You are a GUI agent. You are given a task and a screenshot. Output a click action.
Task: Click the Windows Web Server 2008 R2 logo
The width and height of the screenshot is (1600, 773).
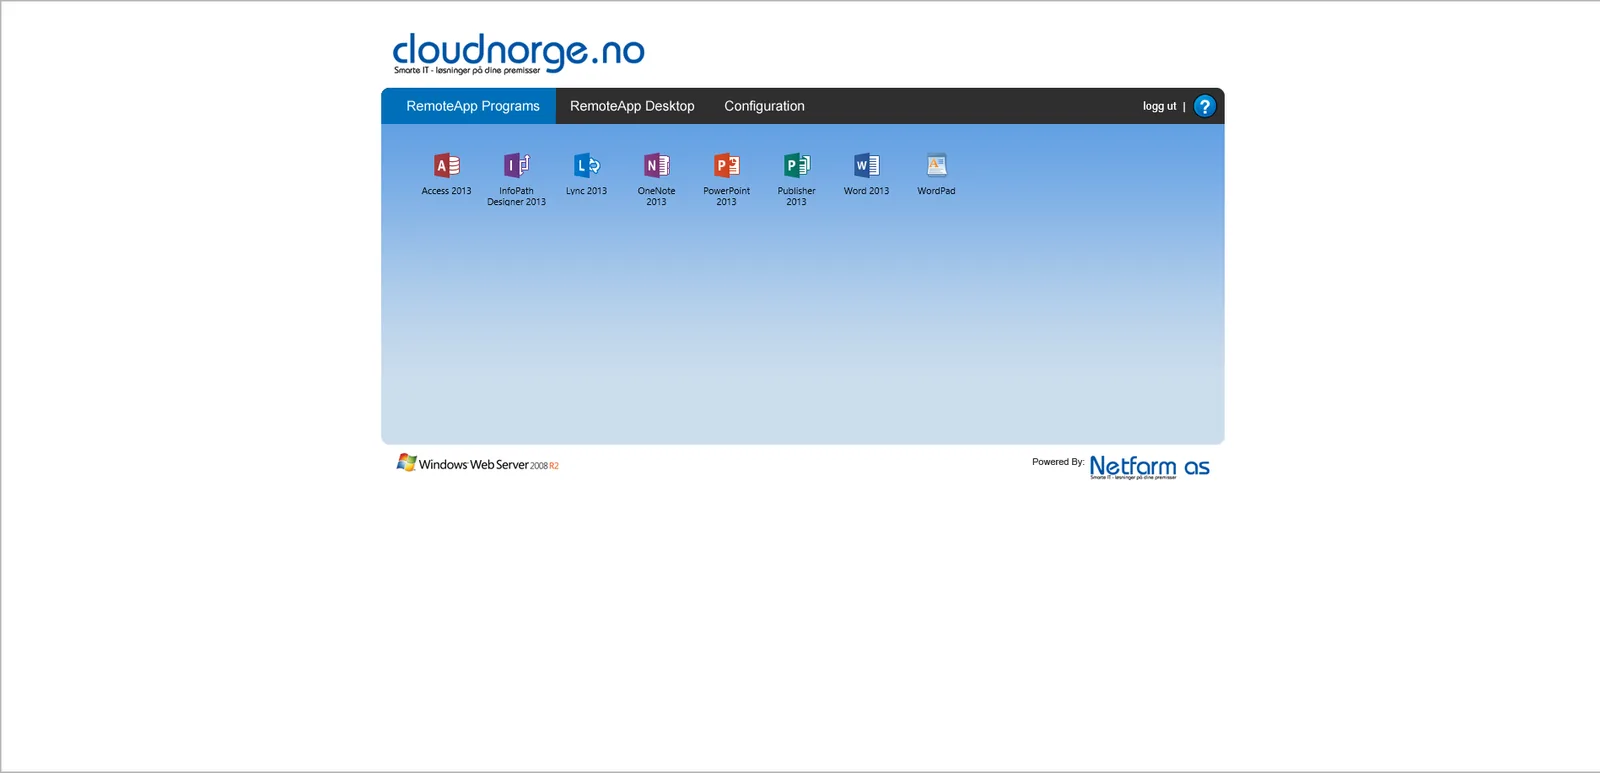tap(478, 463)
